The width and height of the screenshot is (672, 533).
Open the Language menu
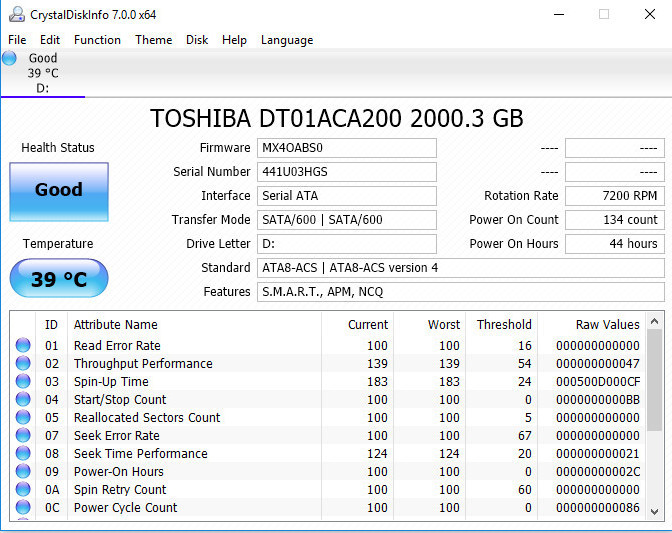pos(287,40)
